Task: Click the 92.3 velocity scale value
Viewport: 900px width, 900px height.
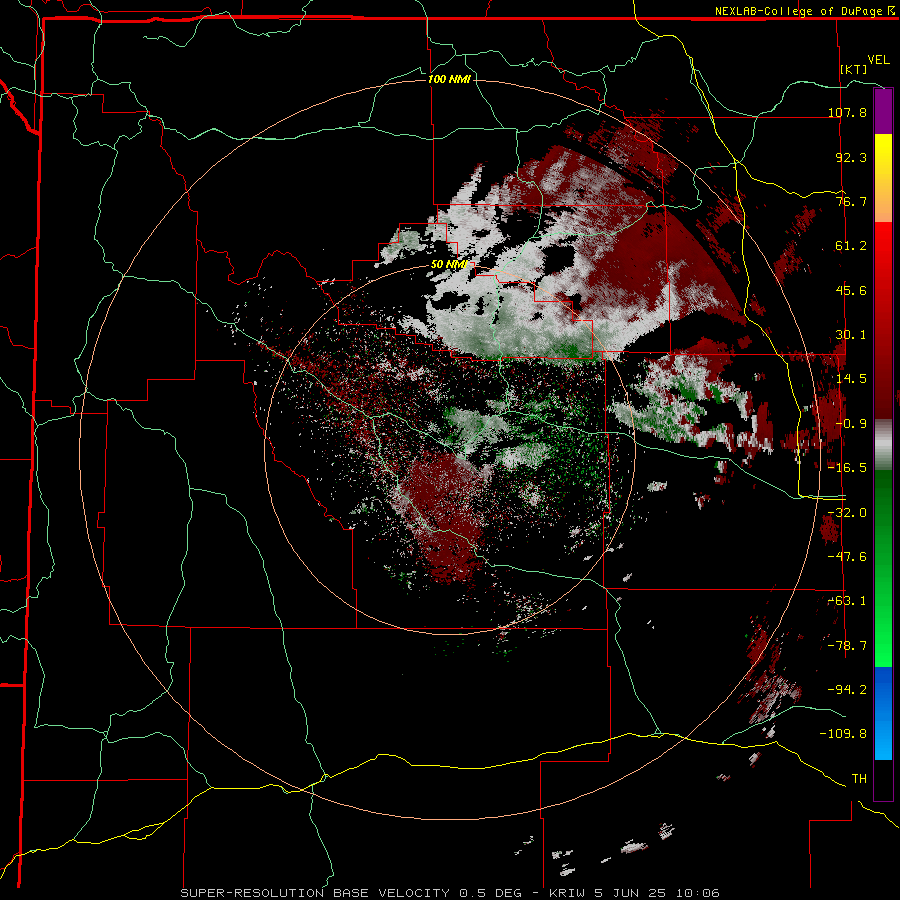Action: click(851, 157)
